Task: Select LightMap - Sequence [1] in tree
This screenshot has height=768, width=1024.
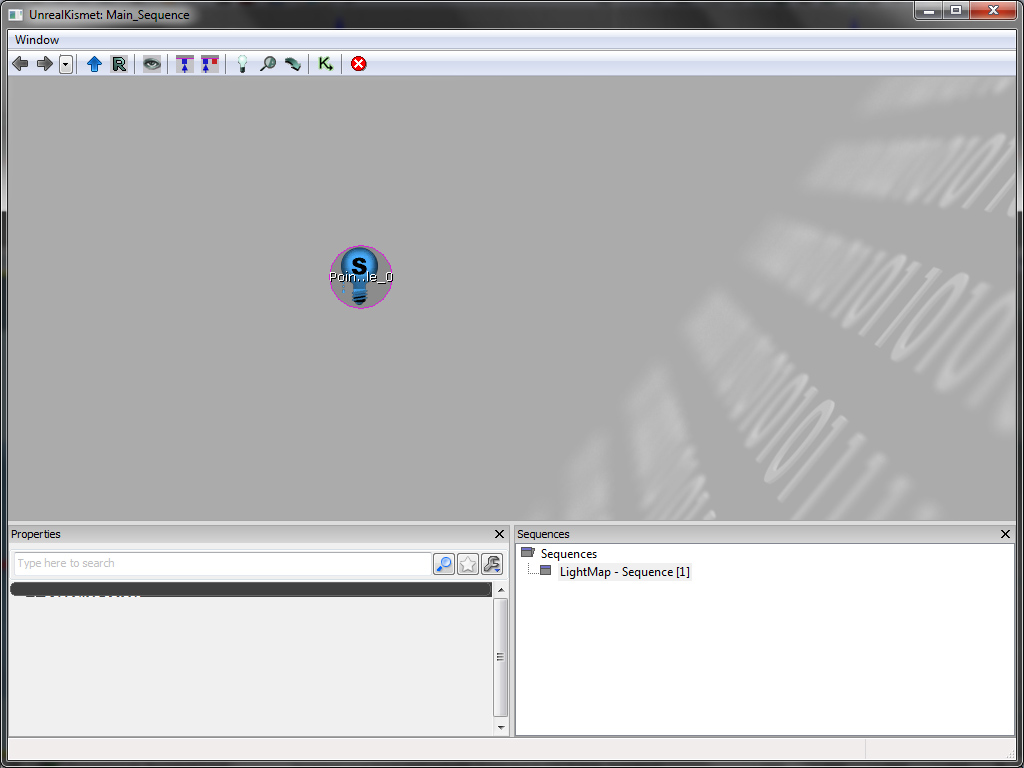Action: pyautogui.click(x=624, y=572)
